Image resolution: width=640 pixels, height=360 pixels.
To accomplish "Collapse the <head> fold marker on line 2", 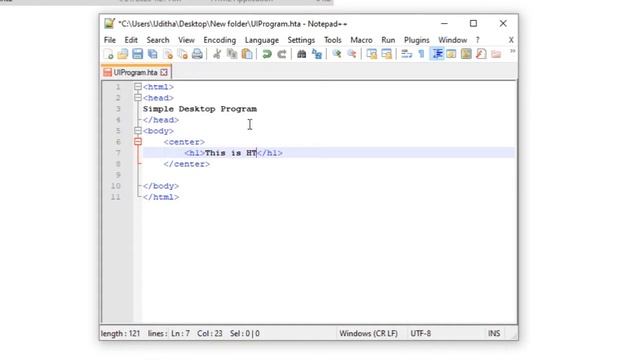I will (138, 98).
